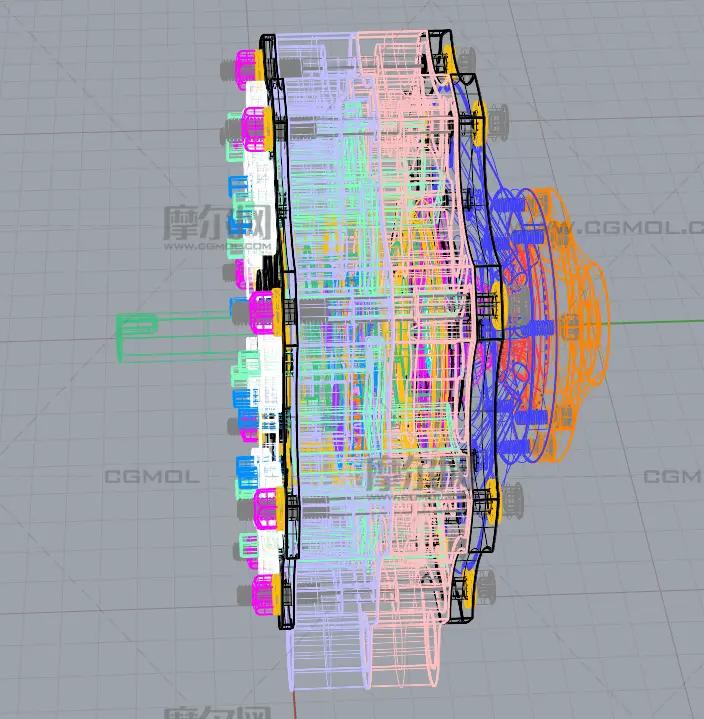Screen dimensions: 704x719
Task: Click the magenta bolt beside the green shaft
Action: coord(263,312)
